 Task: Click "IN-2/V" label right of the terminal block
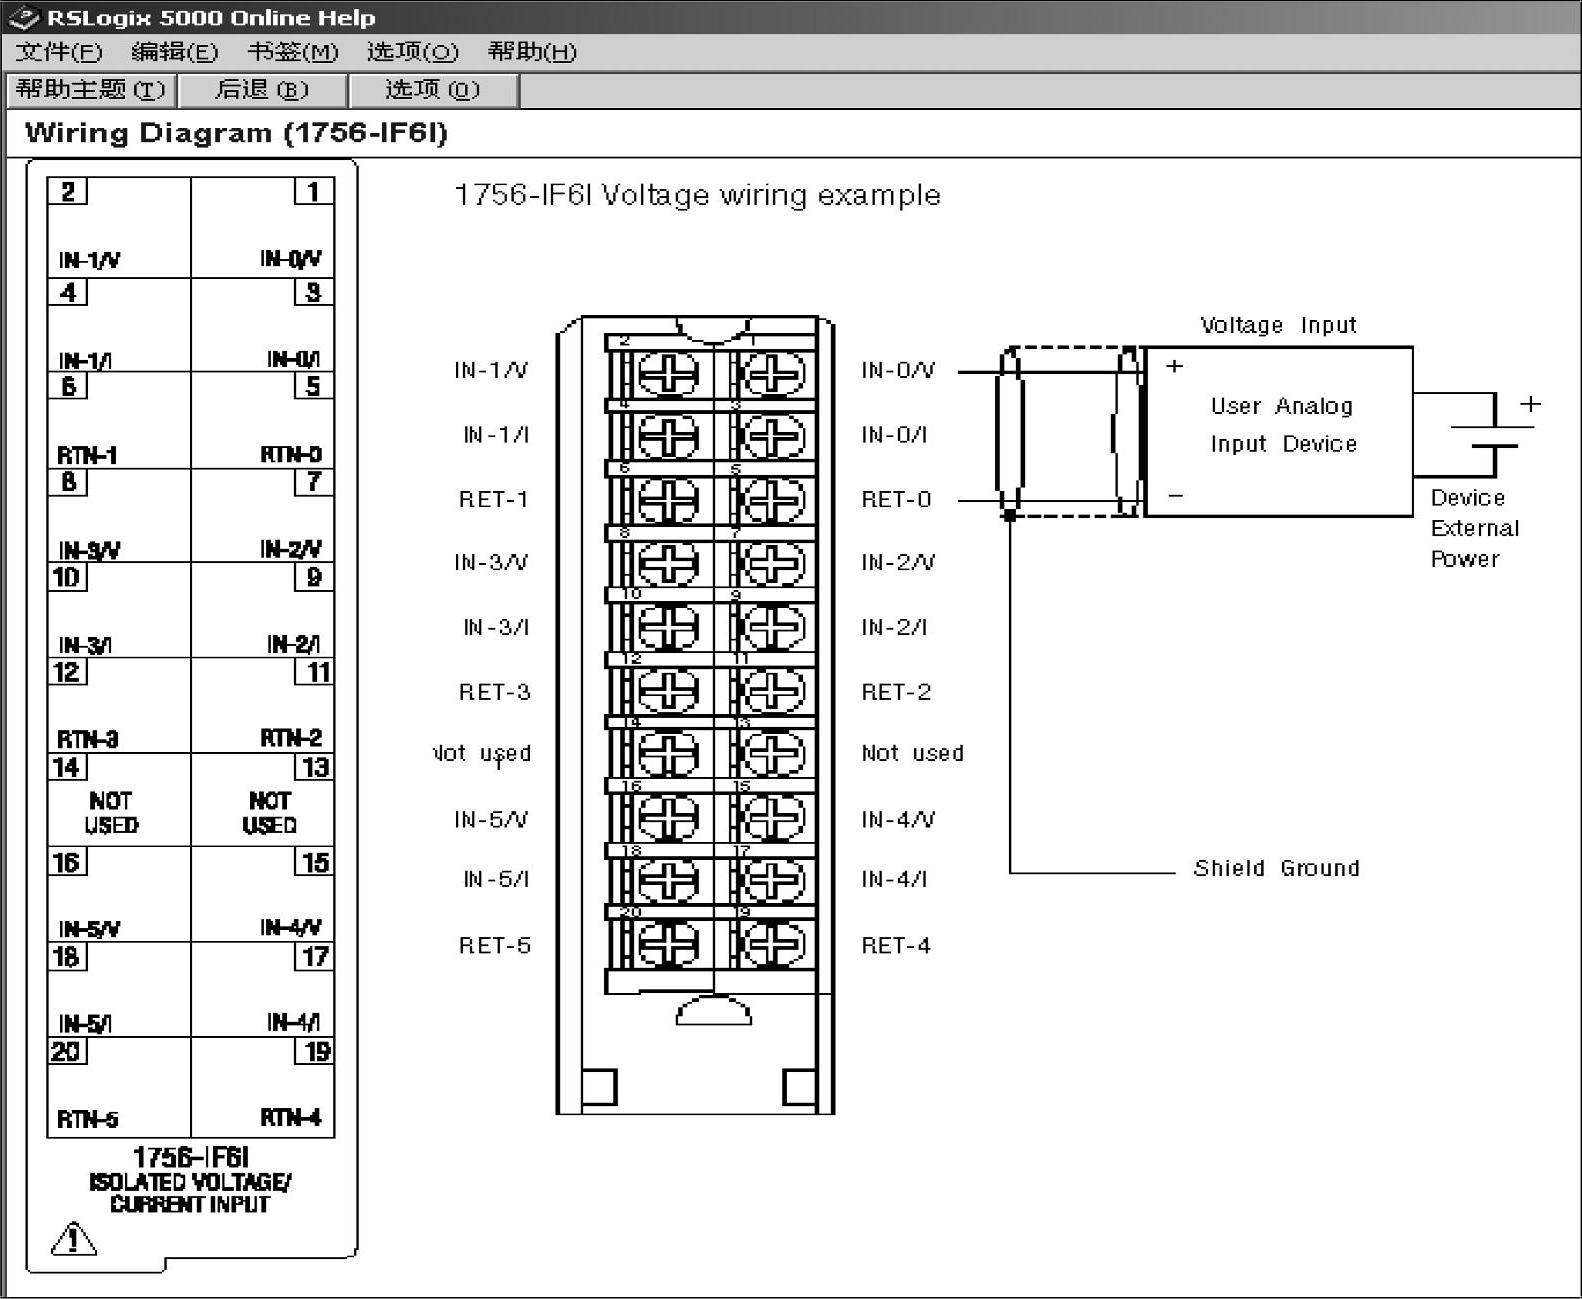tap(898, 562)
